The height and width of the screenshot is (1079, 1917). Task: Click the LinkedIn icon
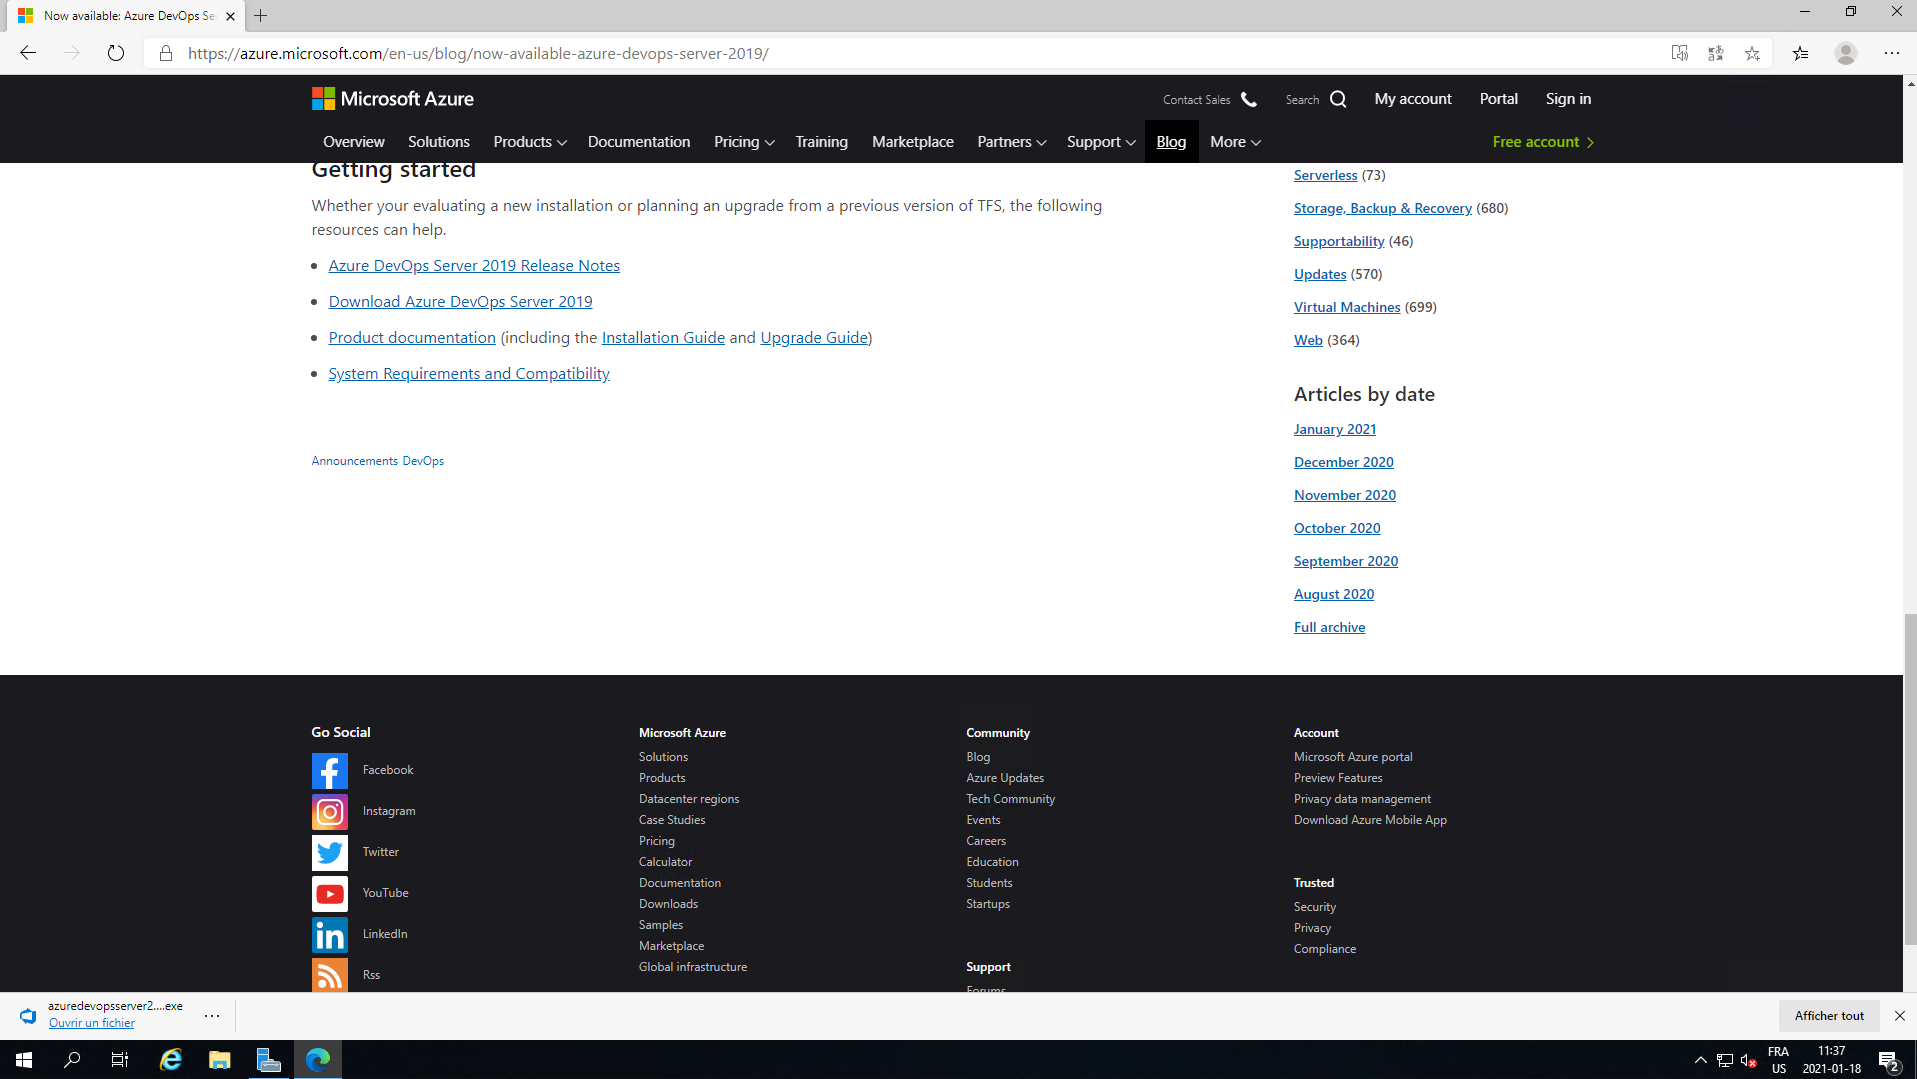(x=329, y=935)
